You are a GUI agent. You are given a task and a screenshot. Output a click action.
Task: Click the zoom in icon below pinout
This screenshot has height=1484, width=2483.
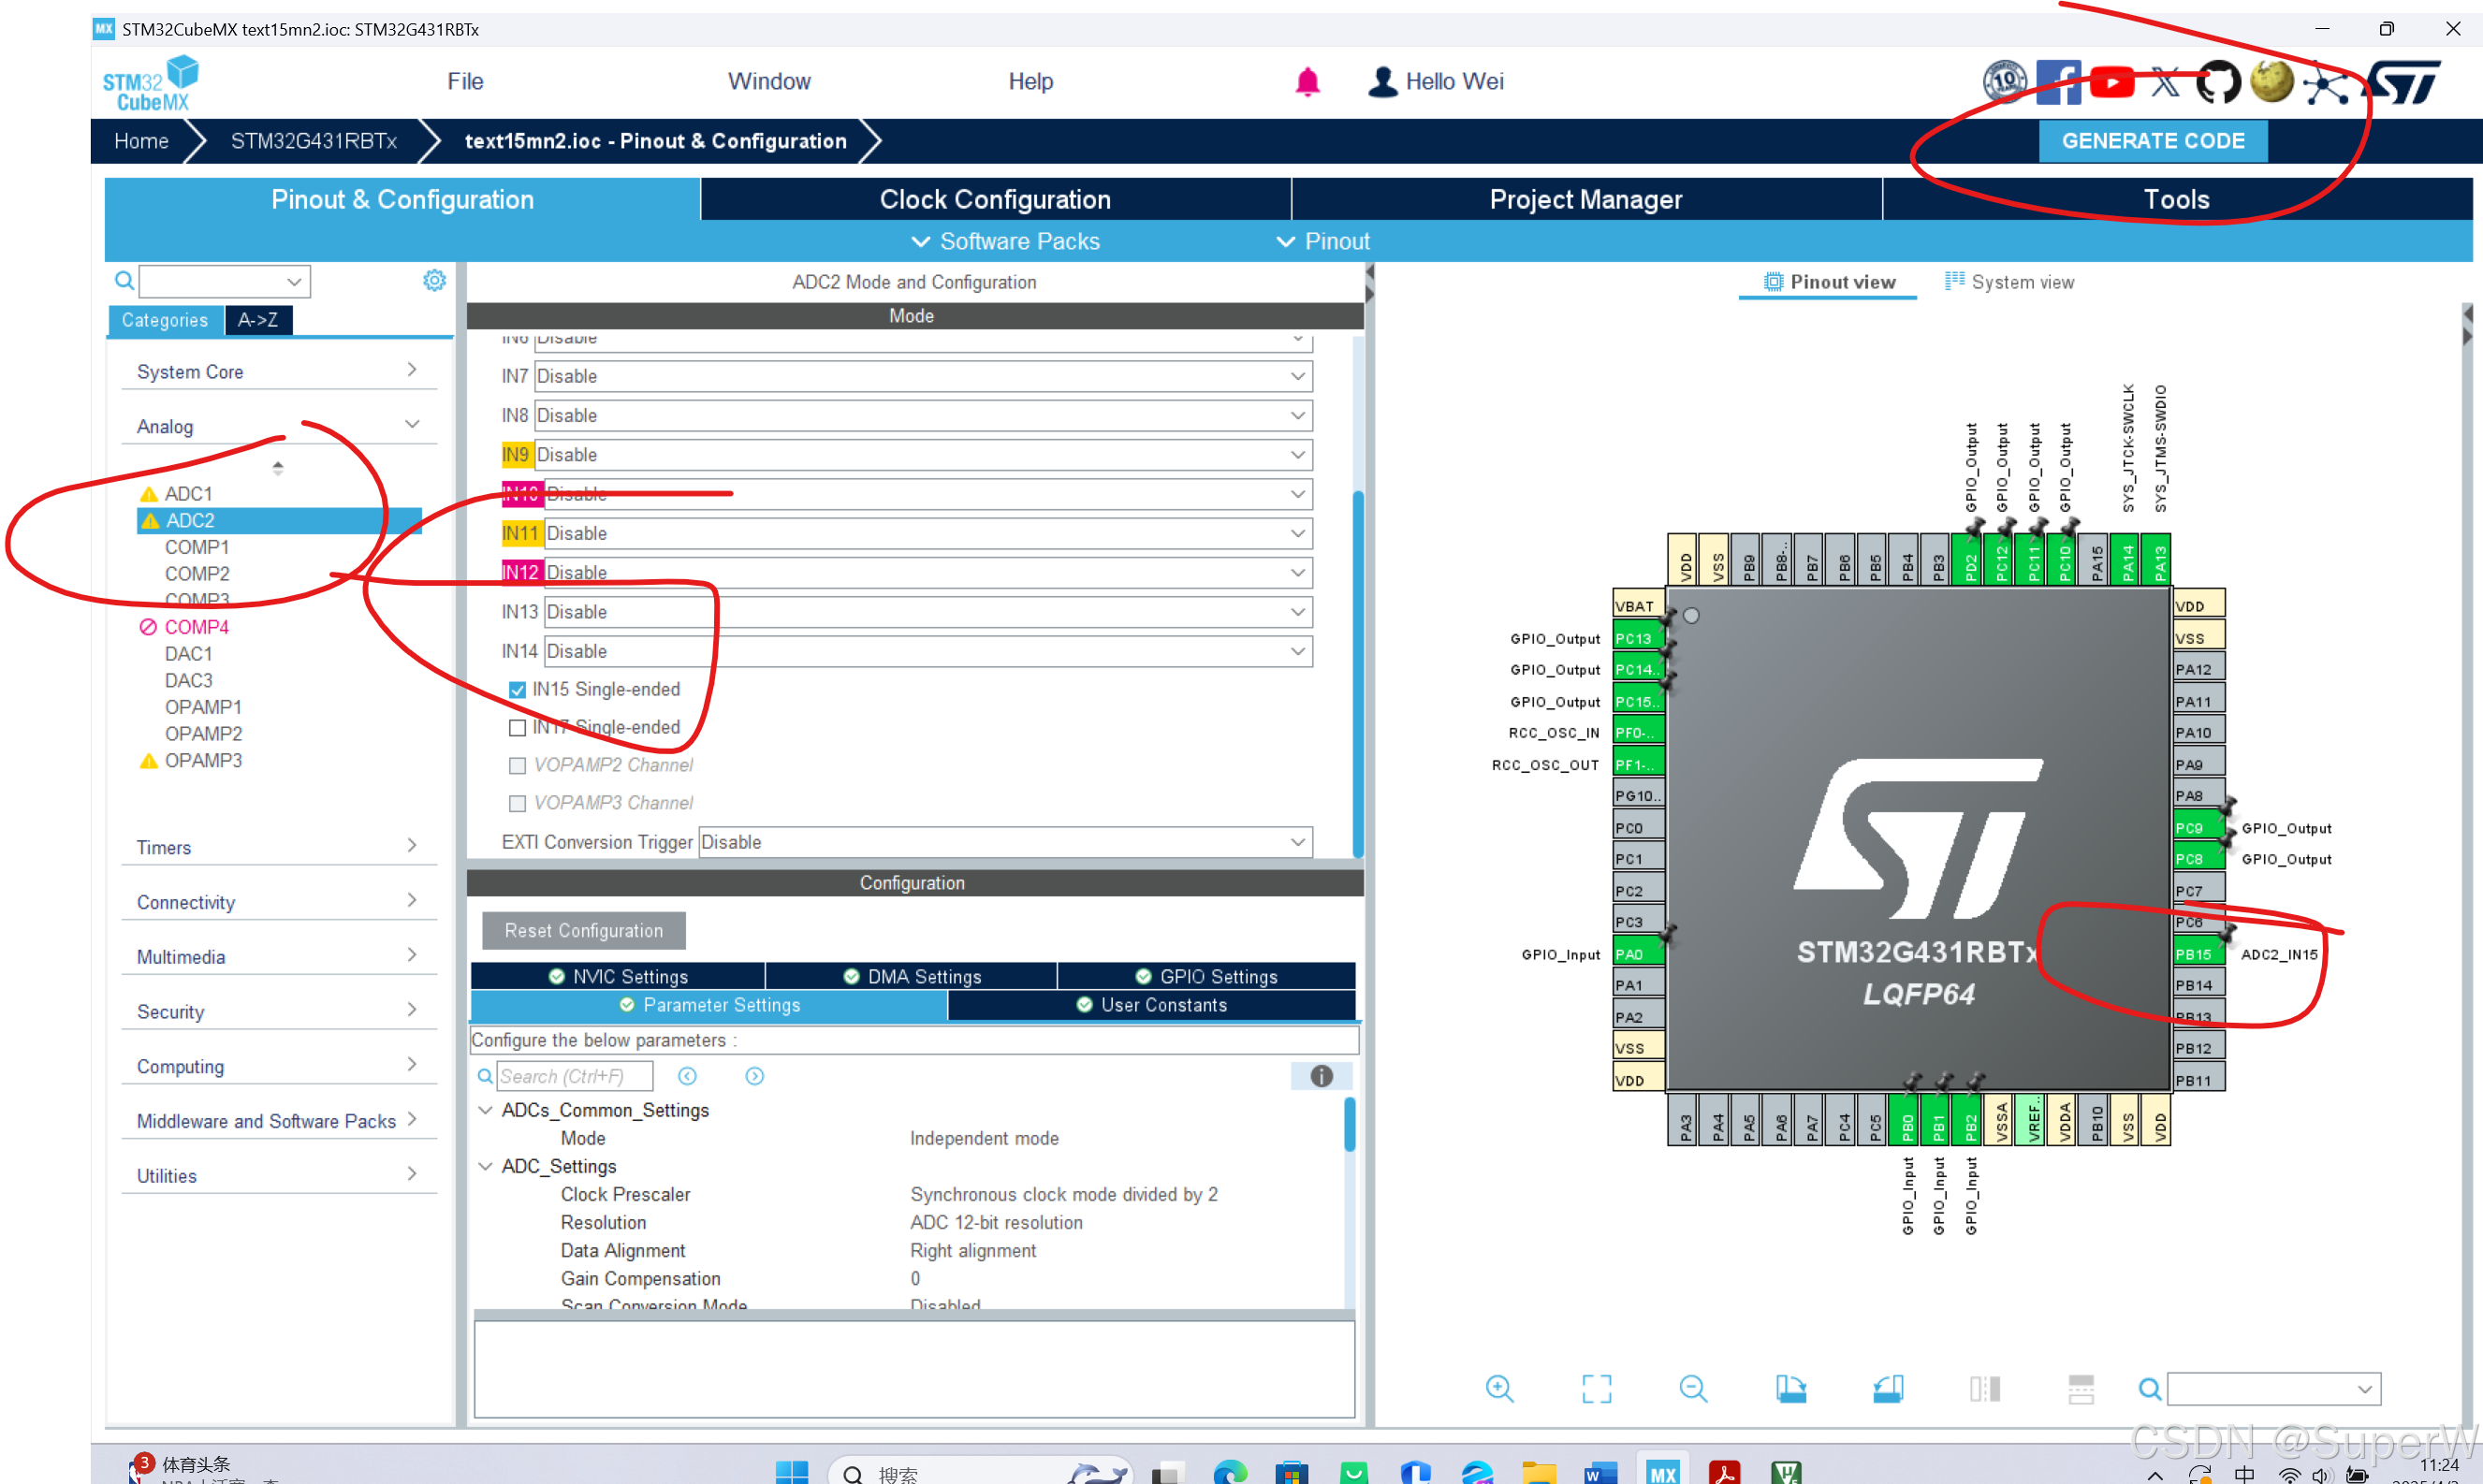tap(1499, 1389)
